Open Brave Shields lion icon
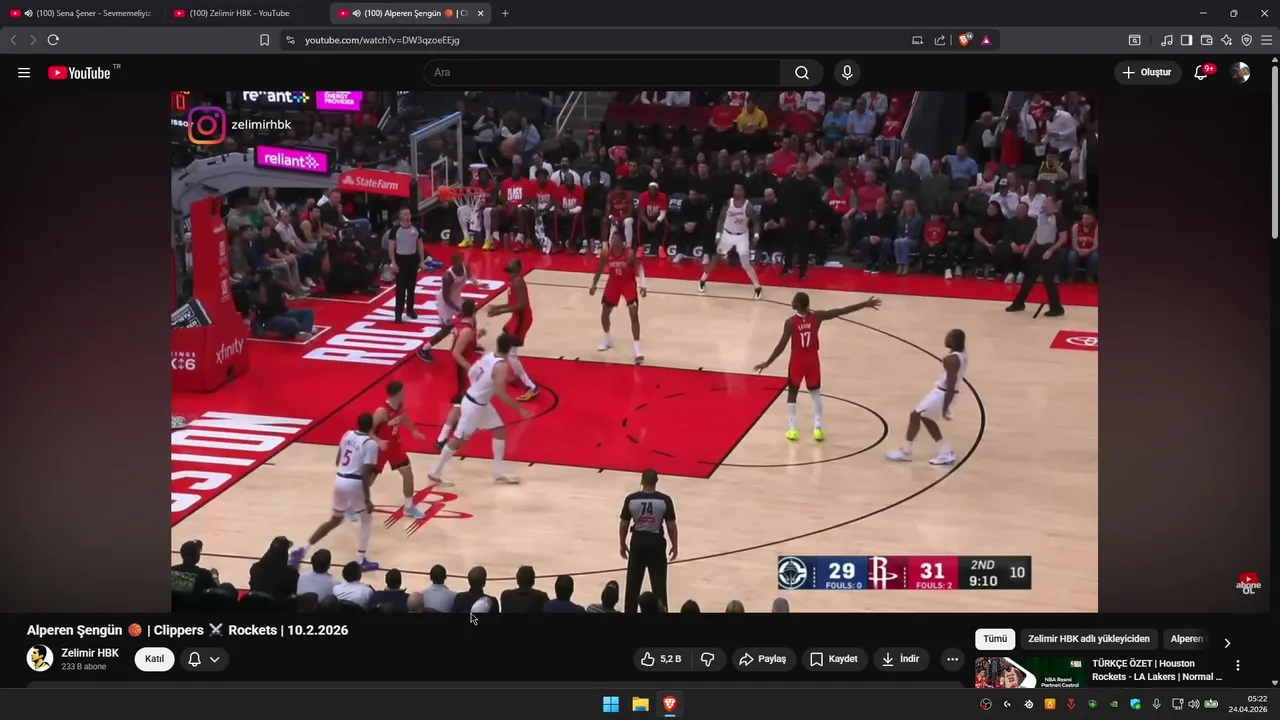 pos(964,40)
